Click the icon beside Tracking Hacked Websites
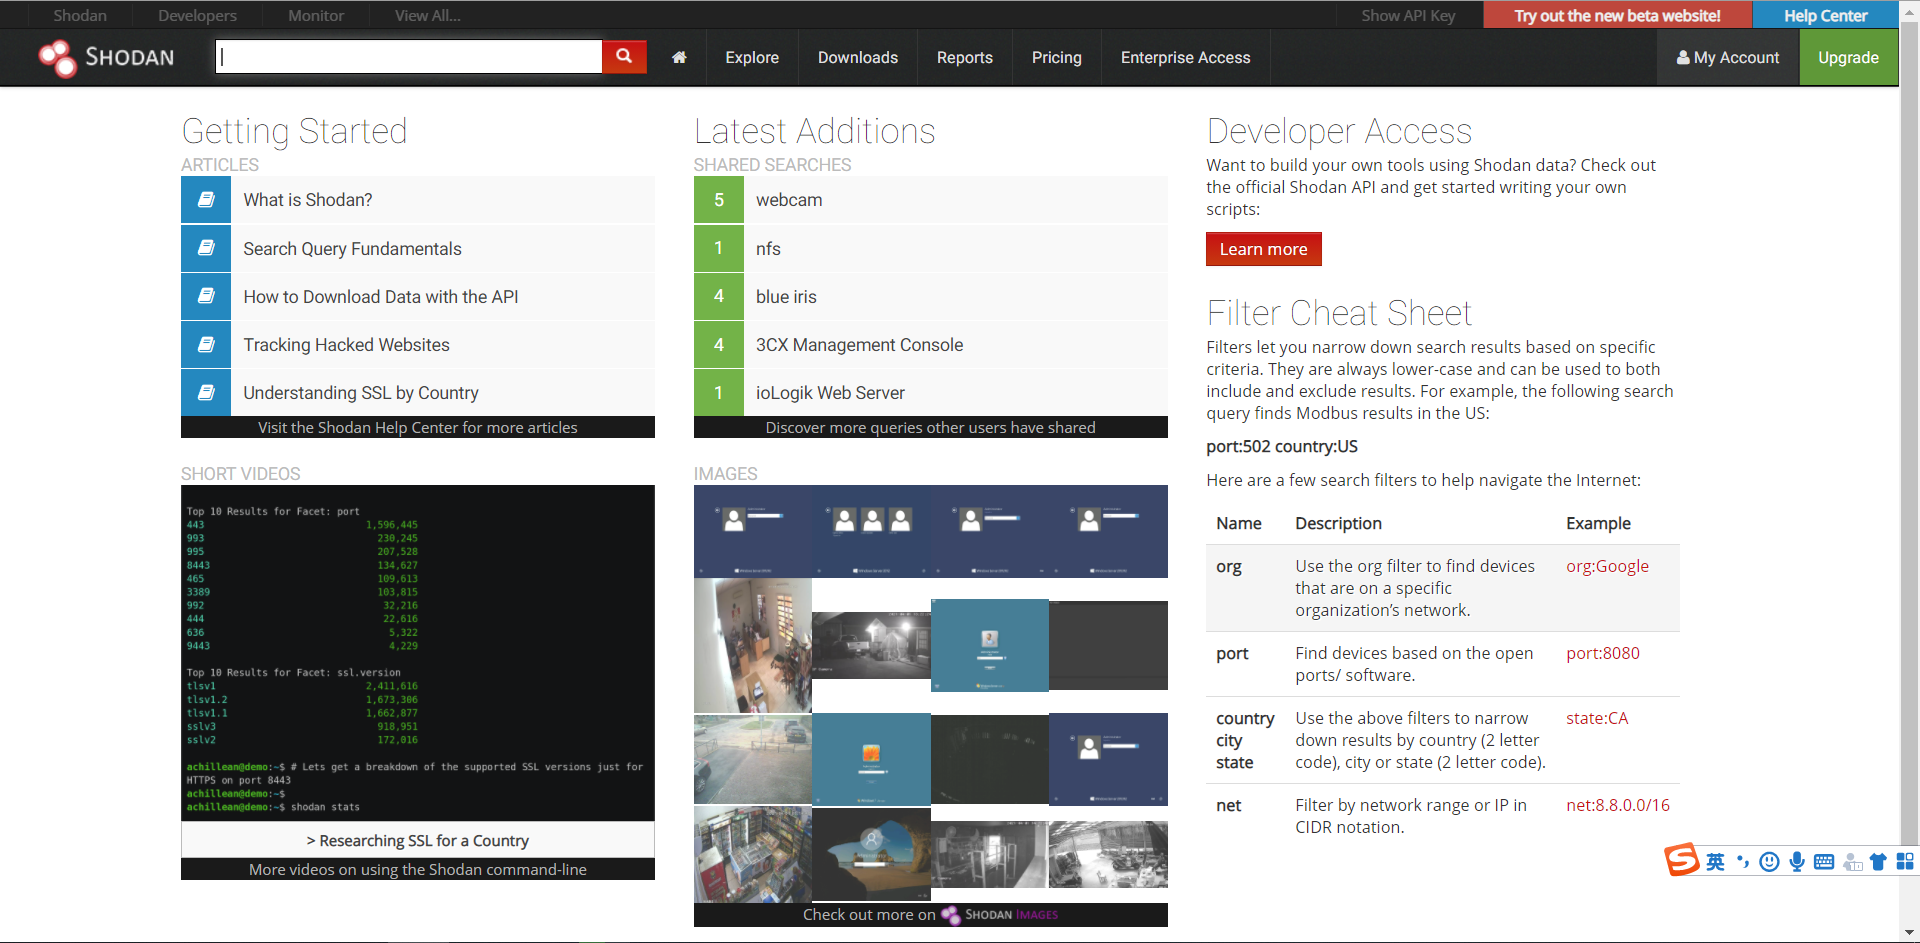1920x943 pixels. pyautogui.click(x=206, y=344)
